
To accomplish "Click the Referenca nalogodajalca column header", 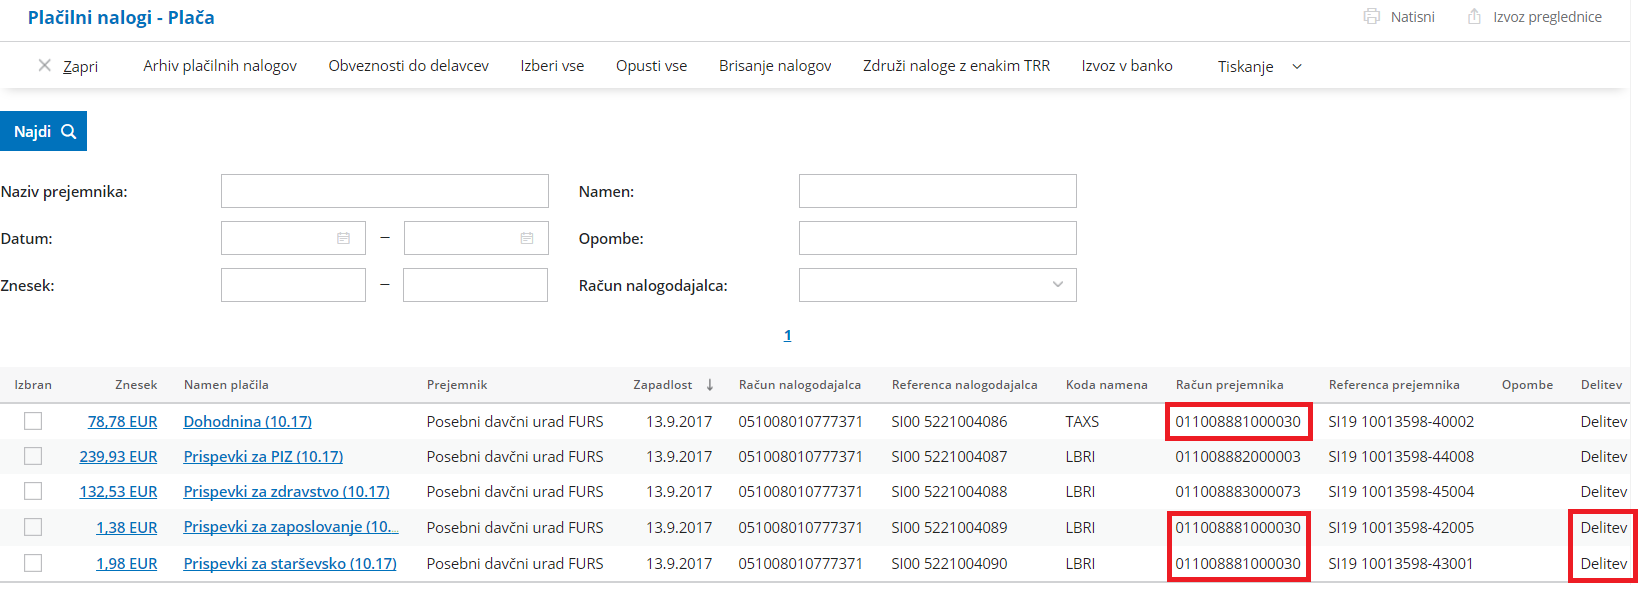I will click(964, 384).
